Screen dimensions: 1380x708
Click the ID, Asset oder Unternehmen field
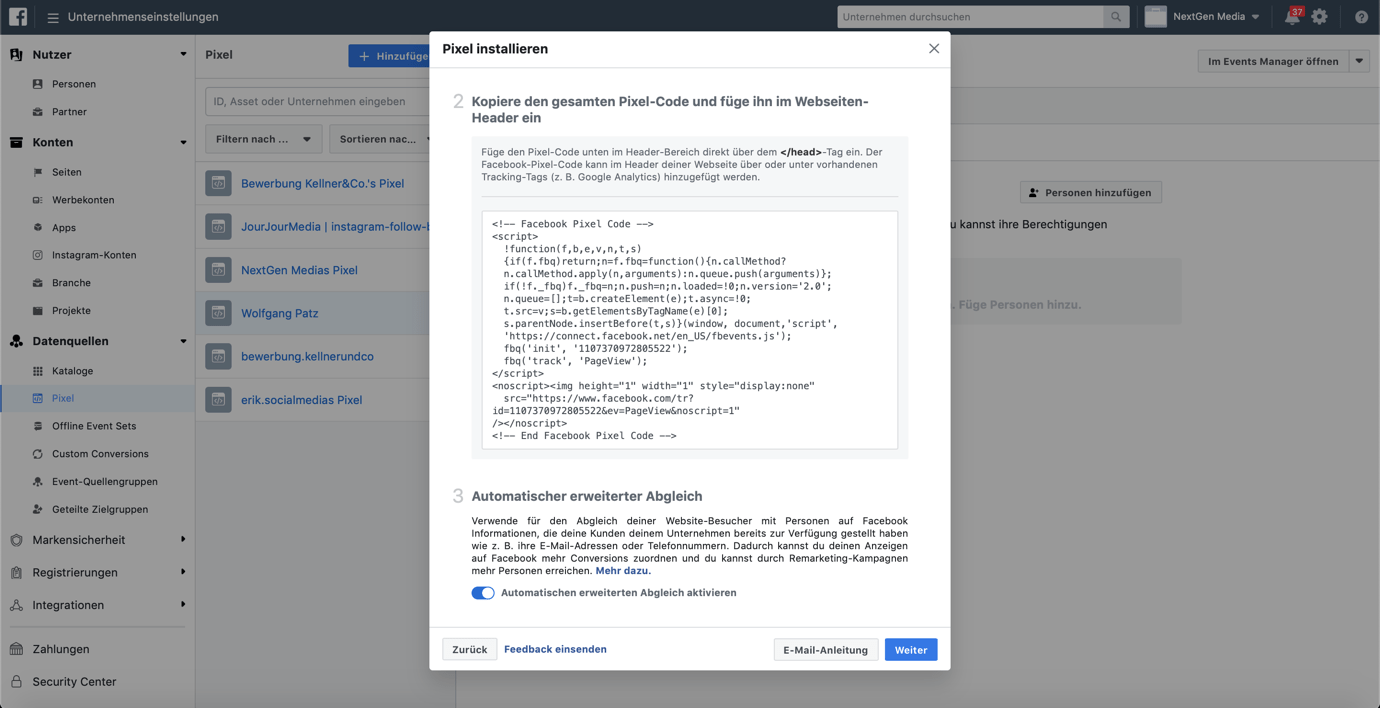[x=318, y=101]
